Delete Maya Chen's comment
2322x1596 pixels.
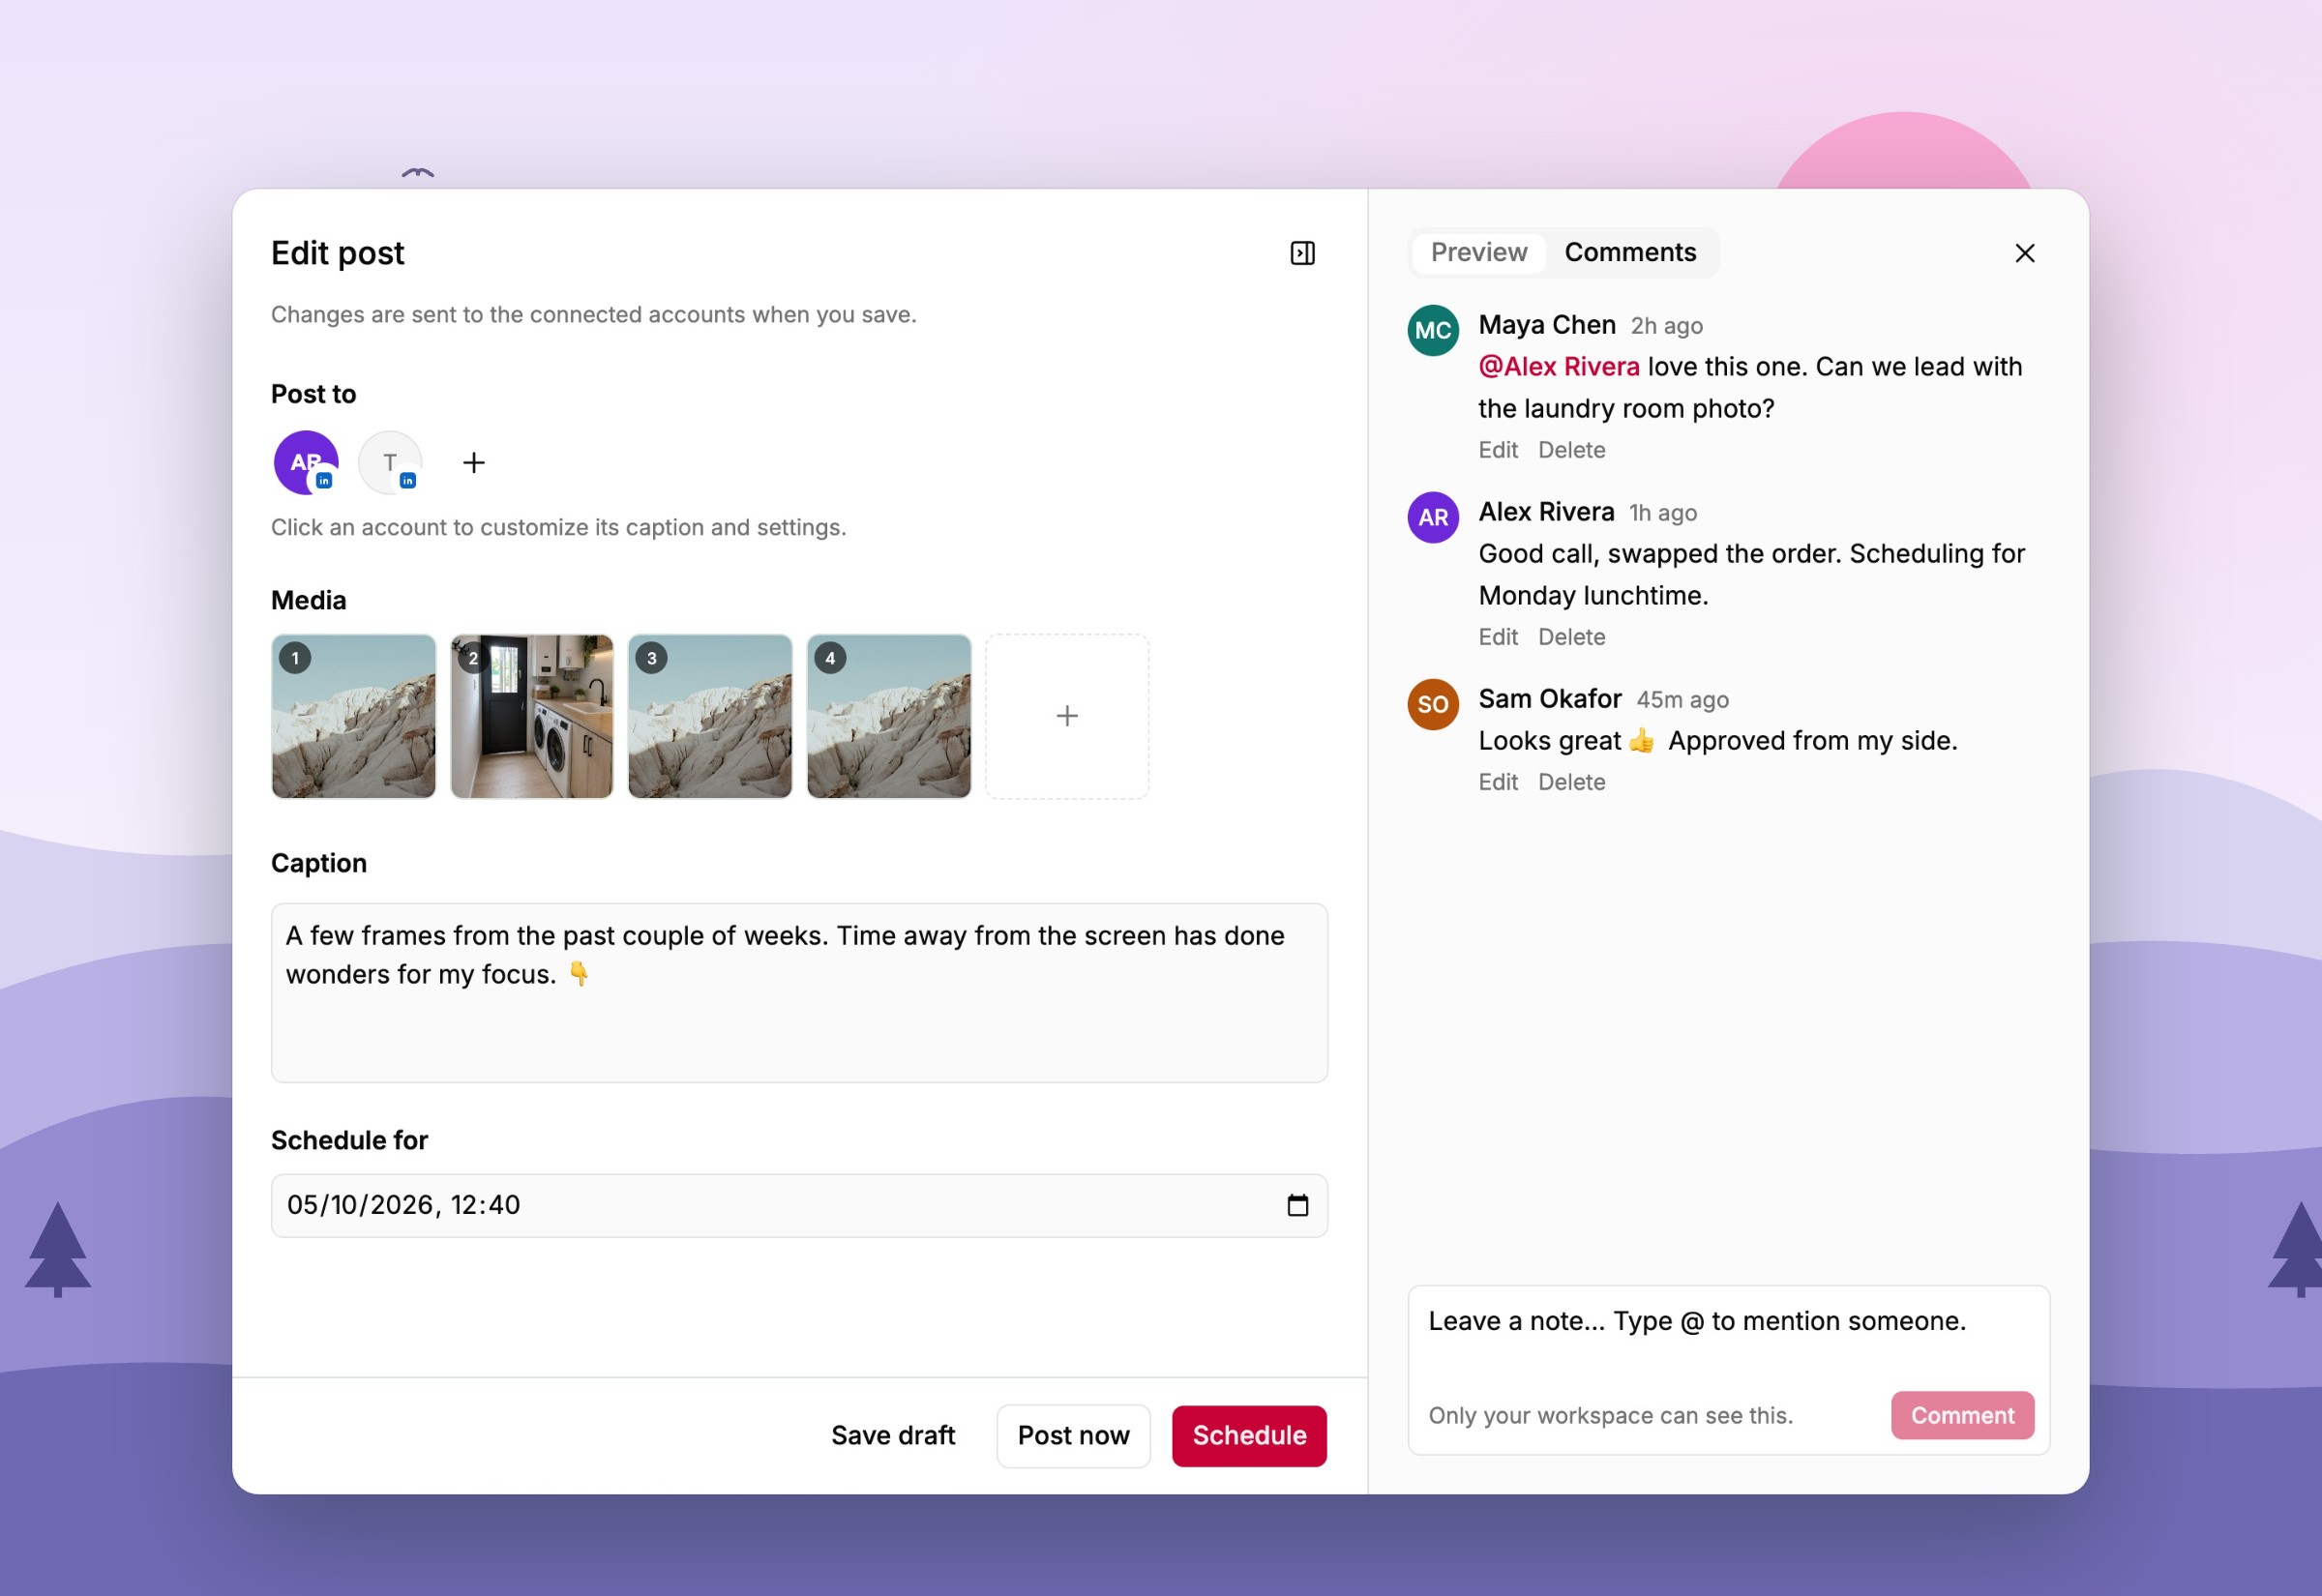pos(1571,450)
